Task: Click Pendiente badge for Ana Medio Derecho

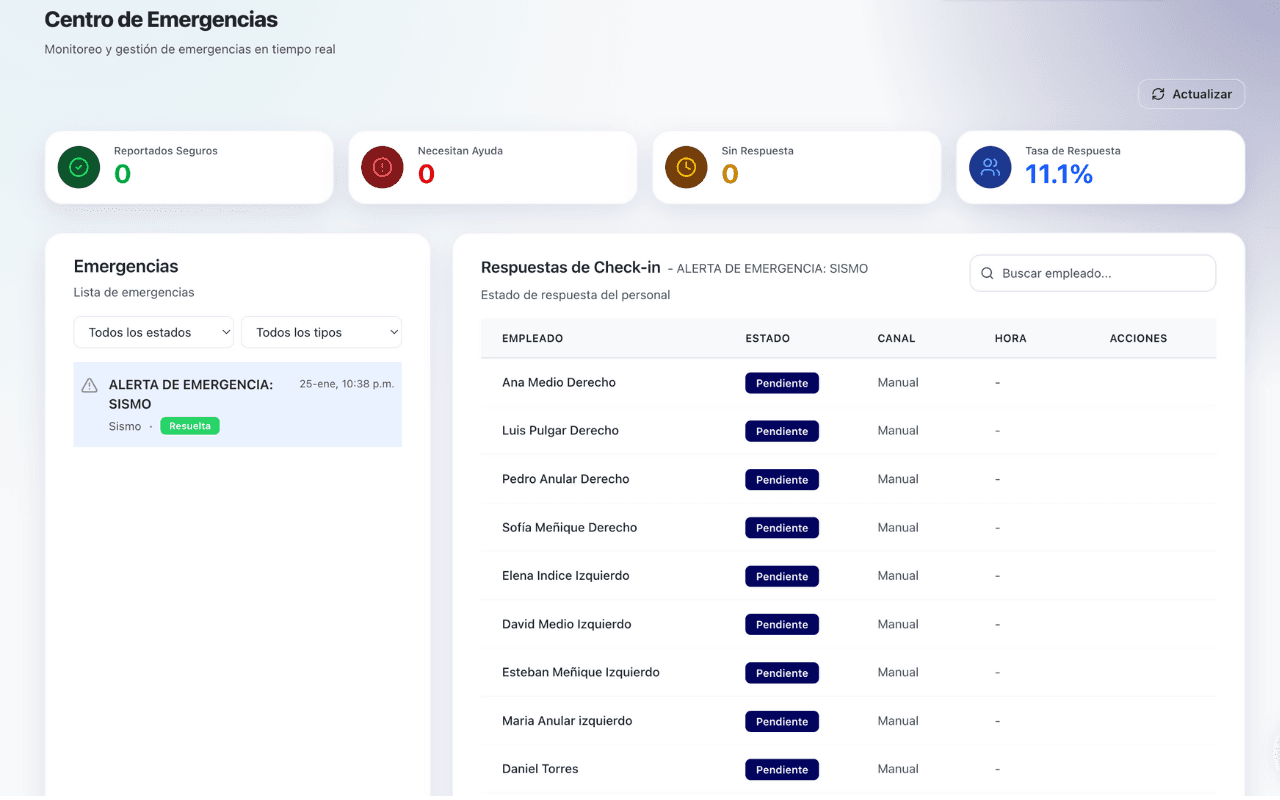Action: click(781, 383)
